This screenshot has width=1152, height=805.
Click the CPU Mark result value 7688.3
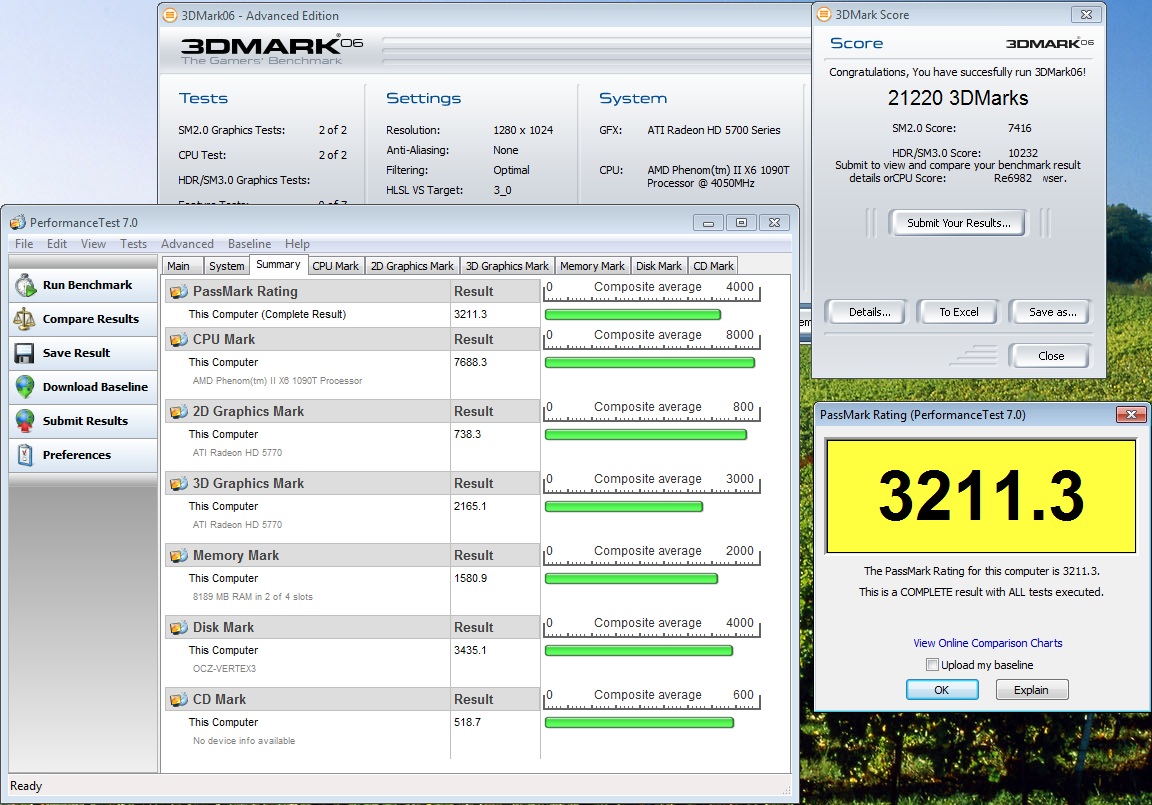(x=470, y=362)
